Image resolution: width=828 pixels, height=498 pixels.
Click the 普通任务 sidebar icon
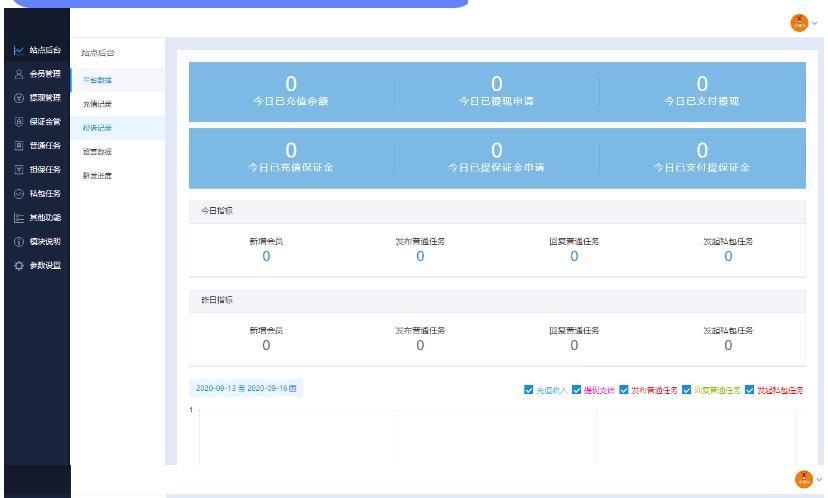pos(18,146)
